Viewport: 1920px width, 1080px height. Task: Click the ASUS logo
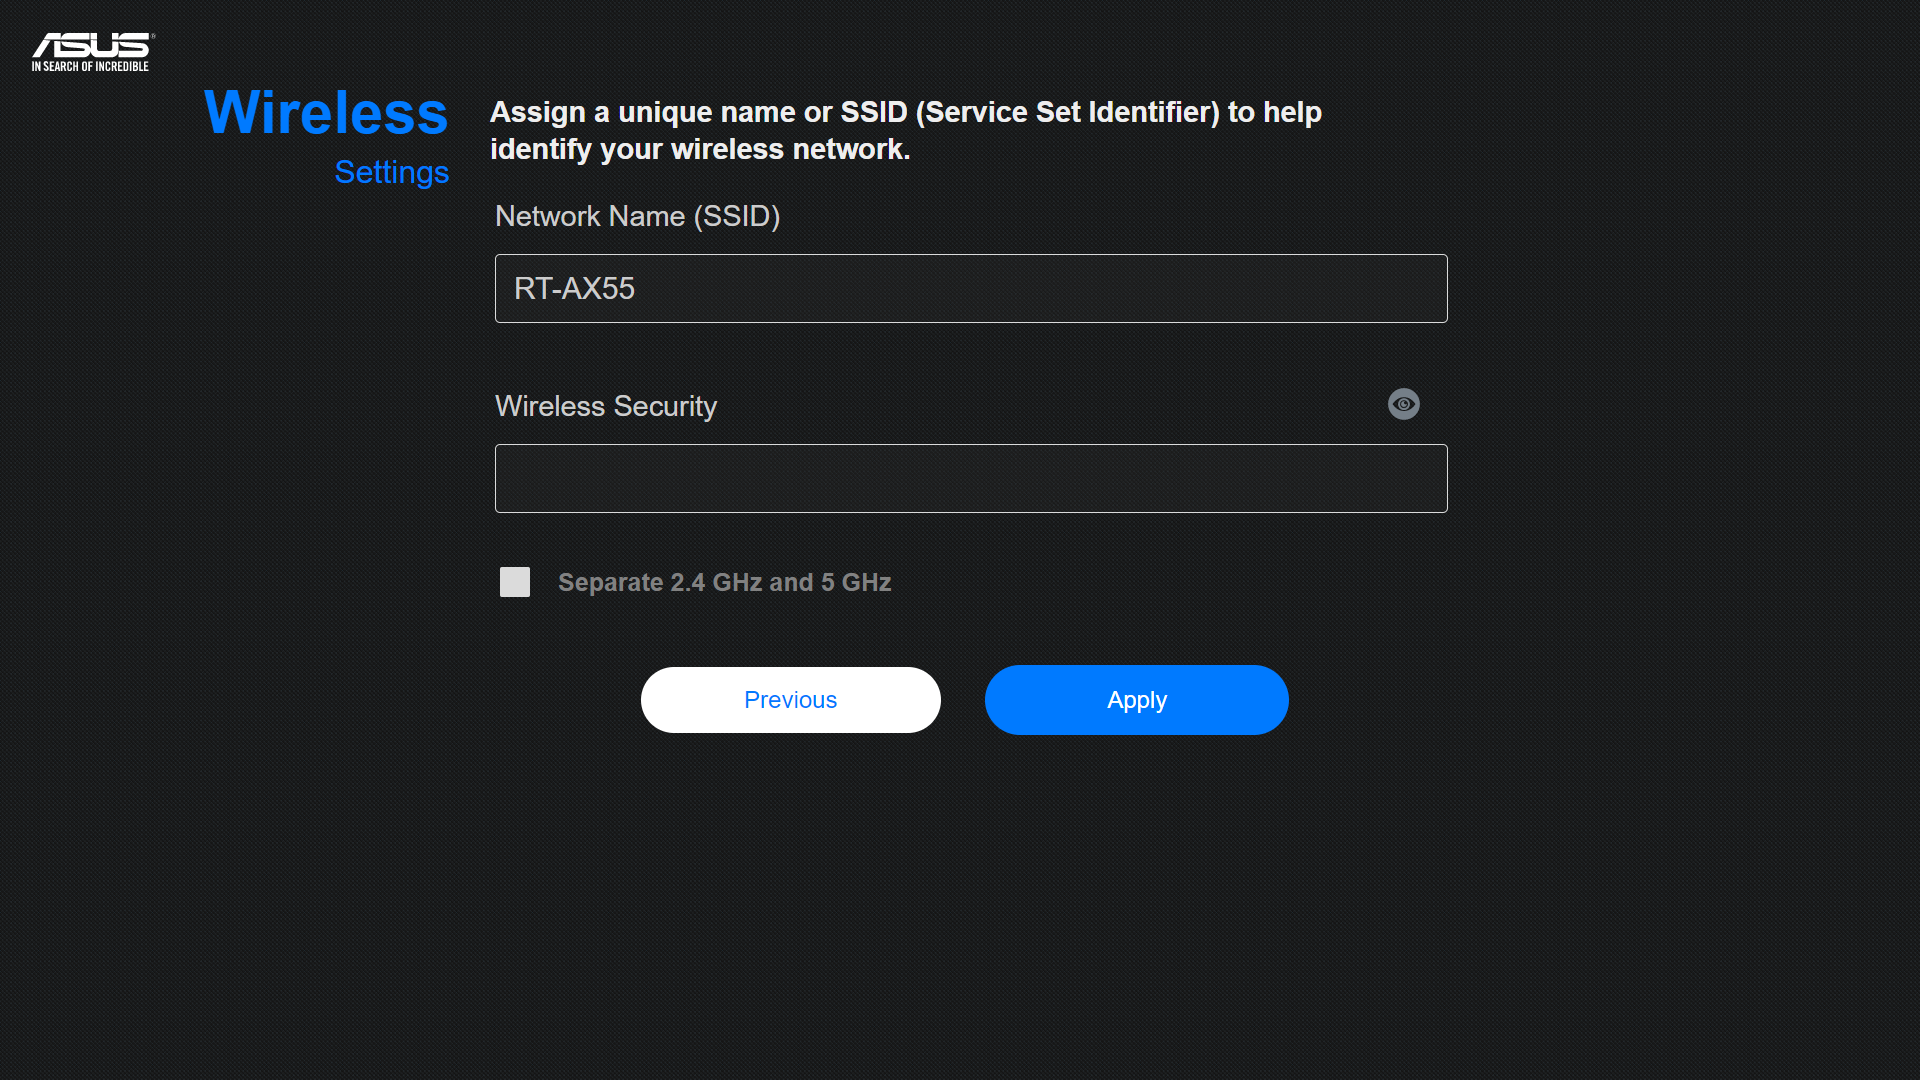(x=92, y=46)
